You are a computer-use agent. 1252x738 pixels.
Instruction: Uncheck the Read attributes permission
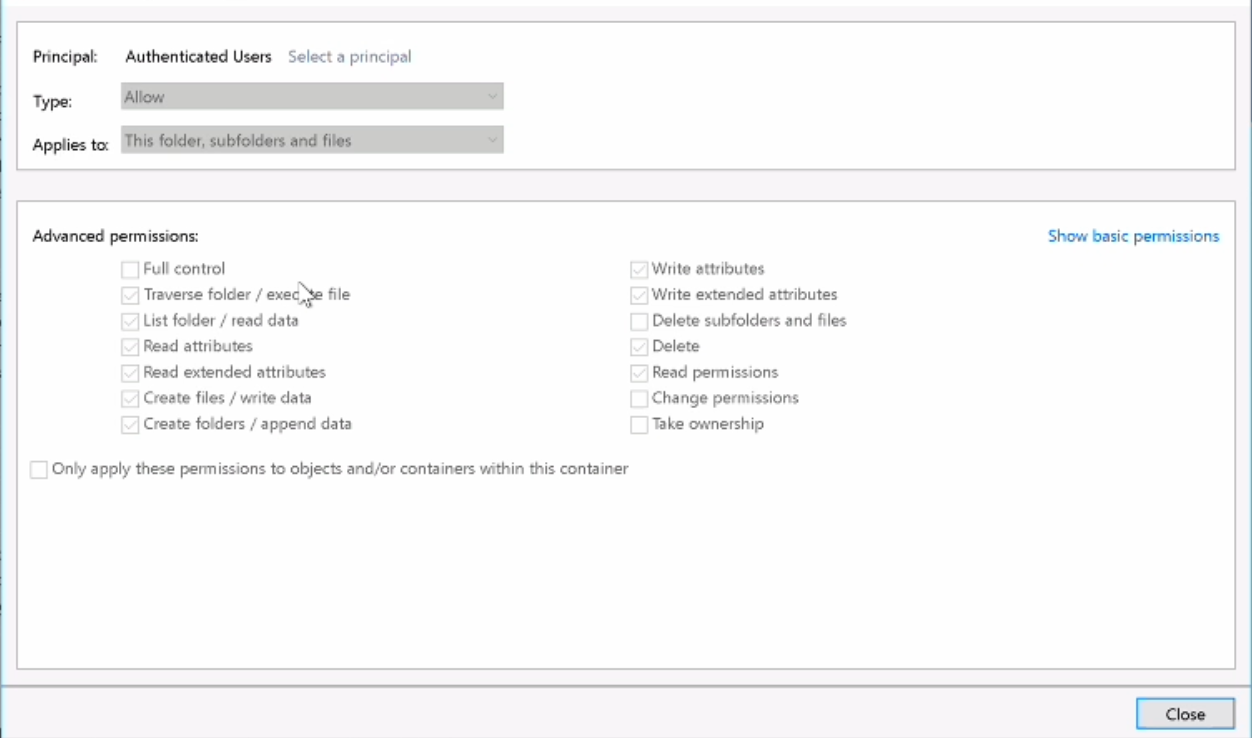point(130,347)
